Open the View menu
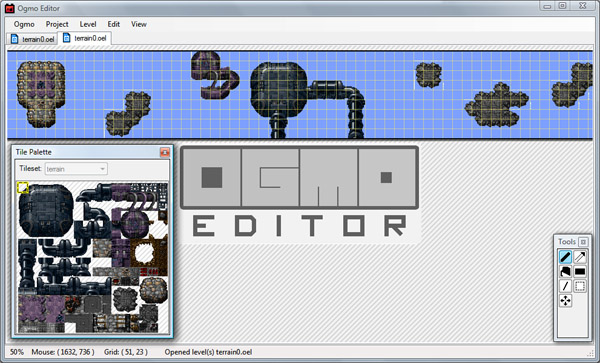This screenshot has width=600, height=363. point(139,24)
